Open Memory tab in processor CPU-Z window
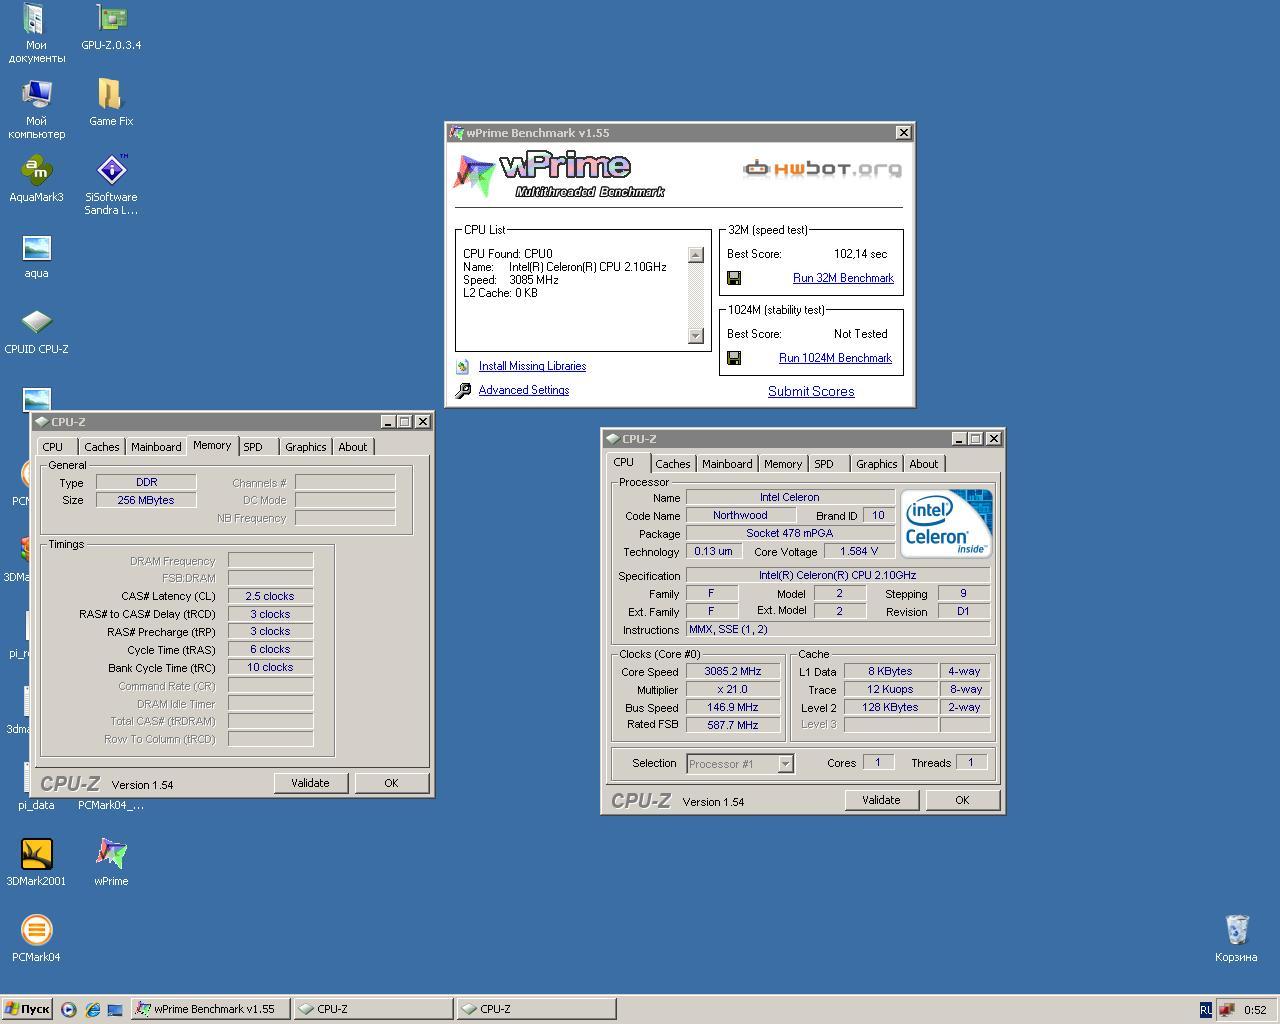 [782, 464]
